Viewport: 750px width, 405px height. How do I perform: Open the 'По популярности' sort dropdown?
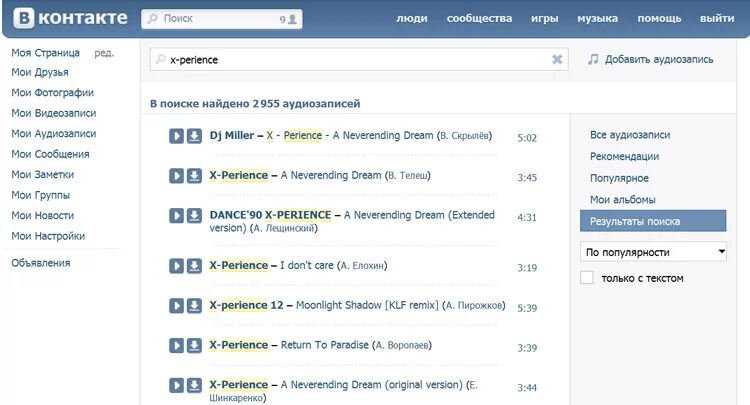click(653, 252)
